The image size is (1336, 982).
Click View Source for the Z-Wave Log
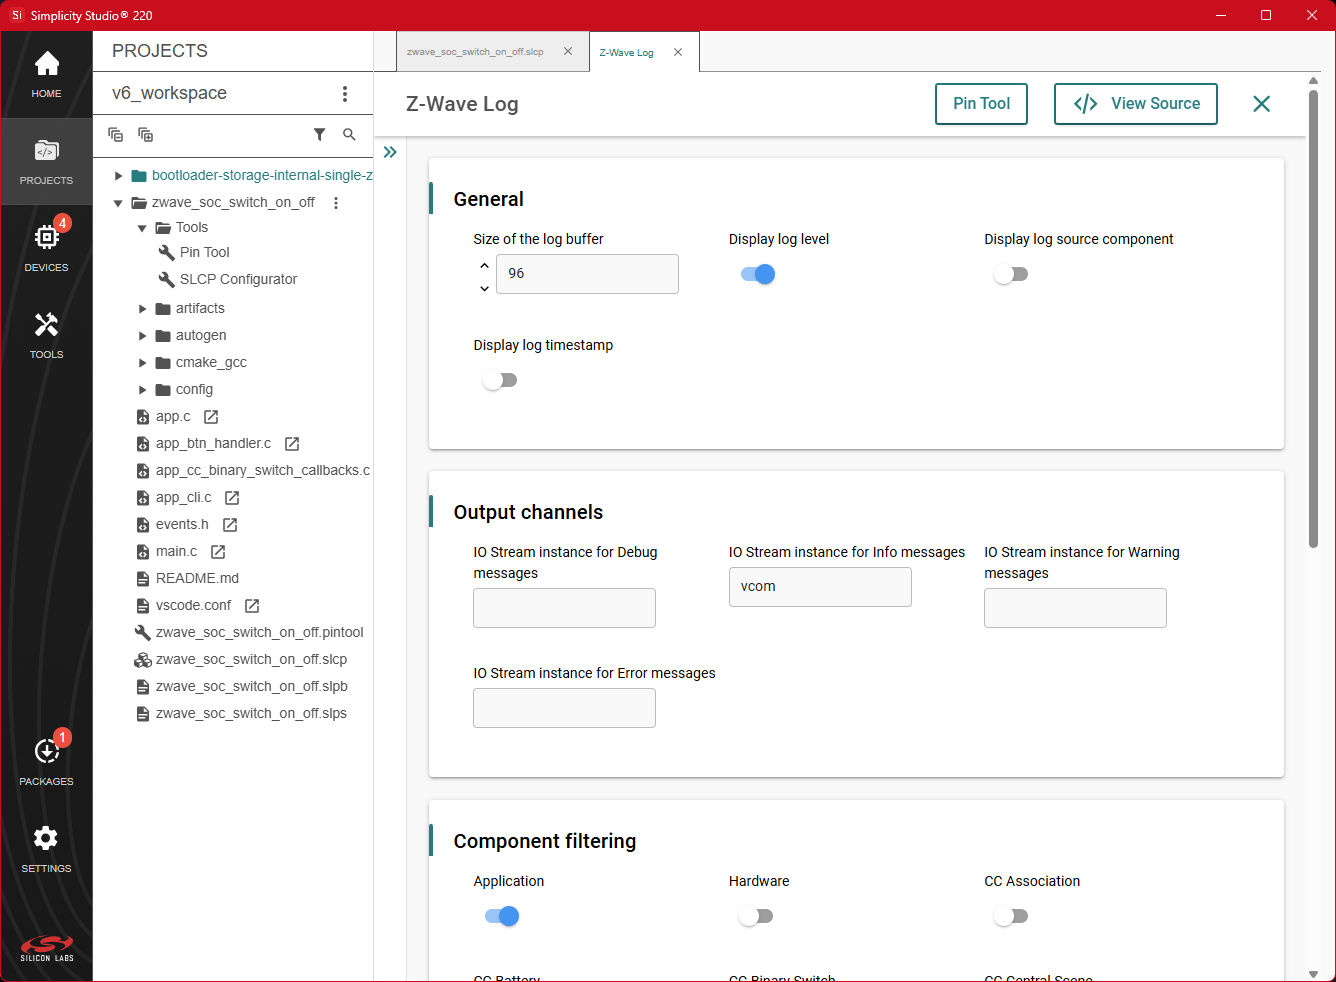point(1135,103)
